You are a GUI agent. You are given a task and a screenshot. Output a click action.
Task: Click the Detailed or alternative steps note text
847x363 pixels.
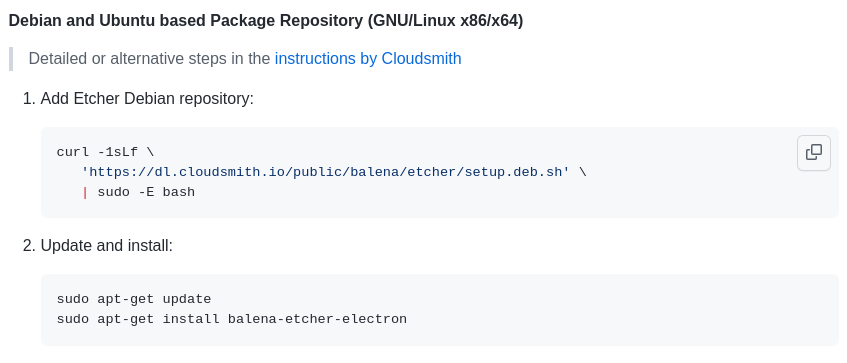pyautogui.click(x=149, y=58)
